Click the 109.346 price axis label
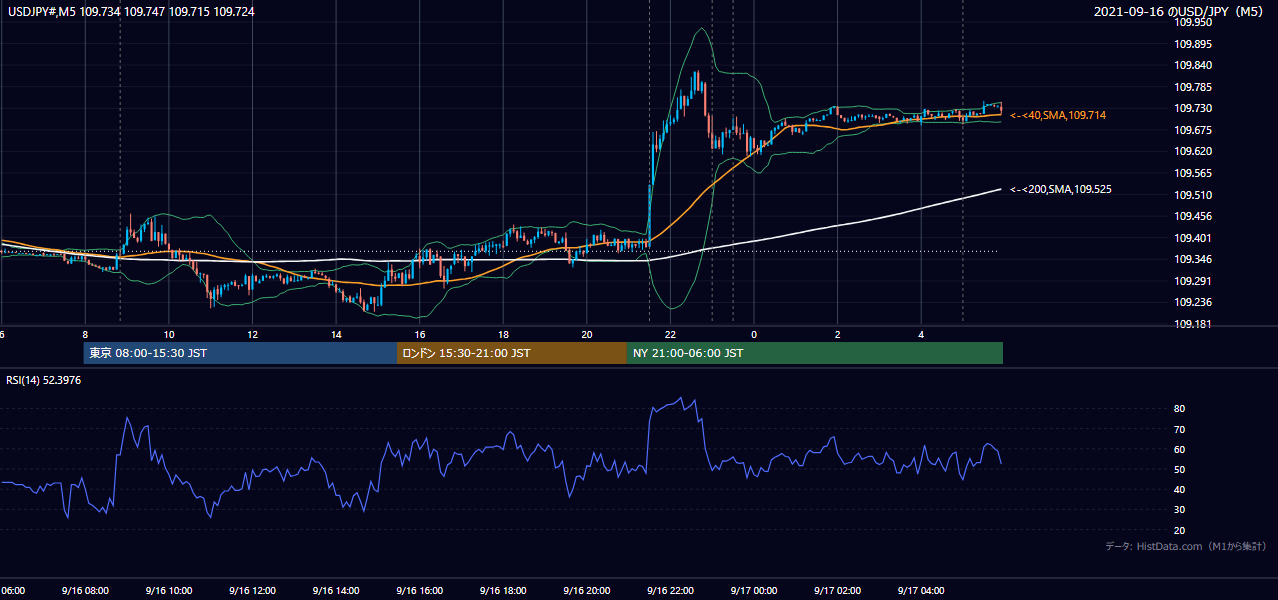 (1193, 259)
